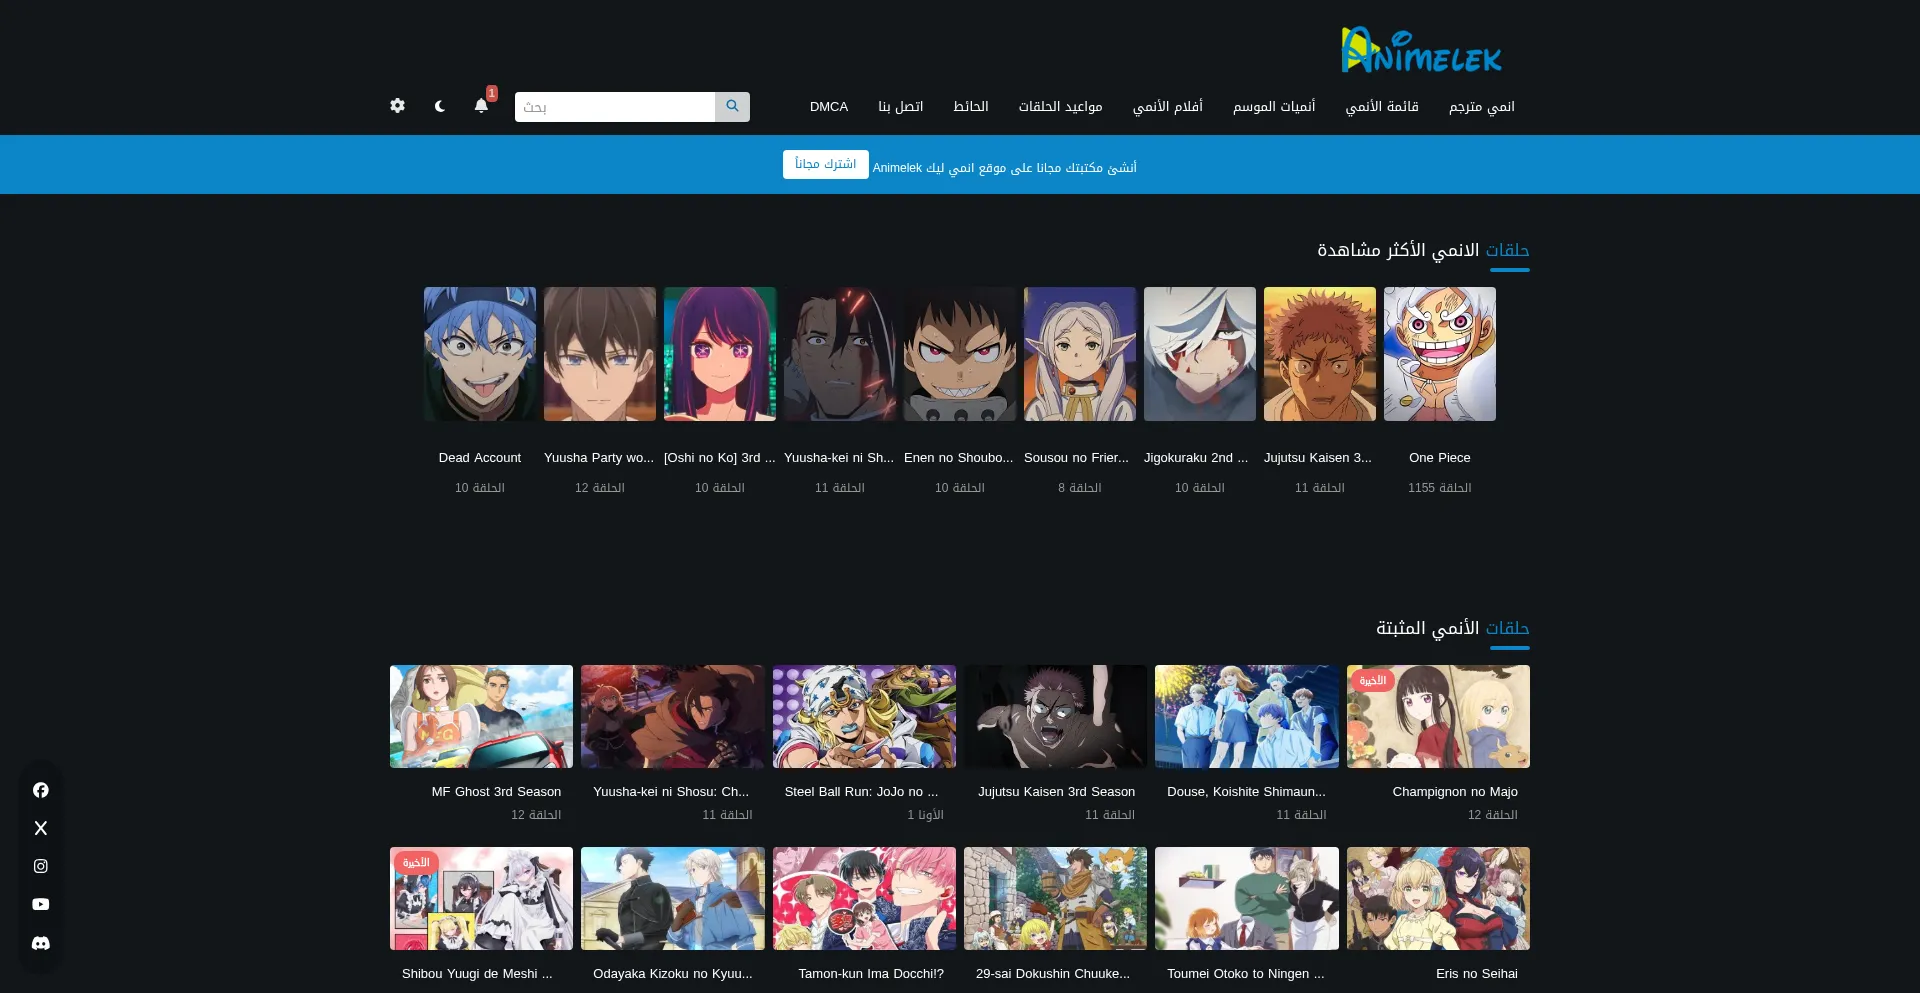The image size is (1920, 993).
Task: Toggle dark mode moon icon
Action: tap(440, 106)
